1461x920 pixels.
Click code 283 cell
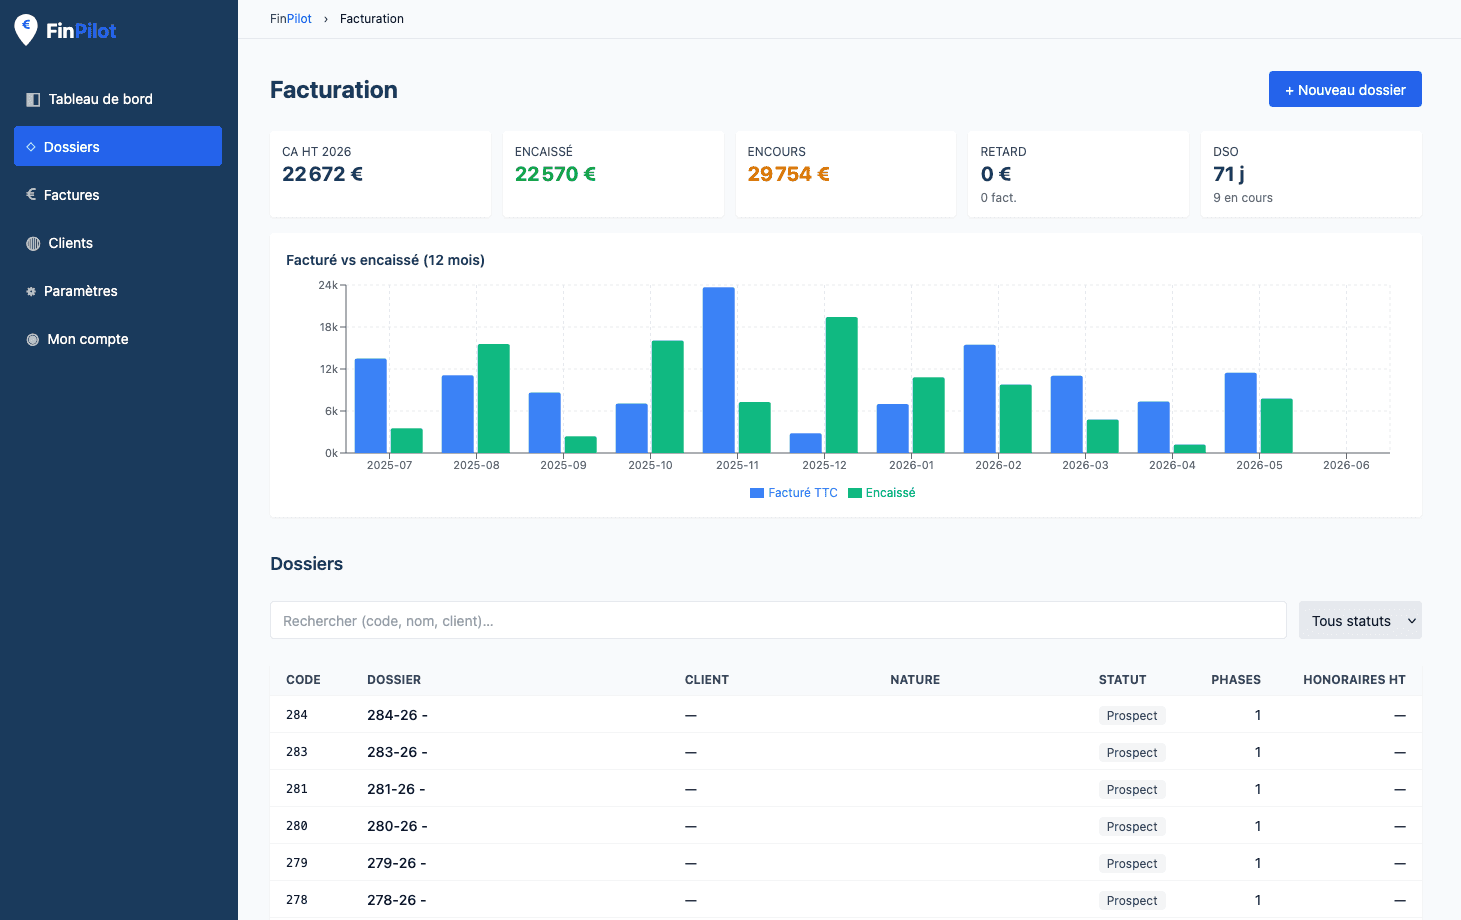297,752
